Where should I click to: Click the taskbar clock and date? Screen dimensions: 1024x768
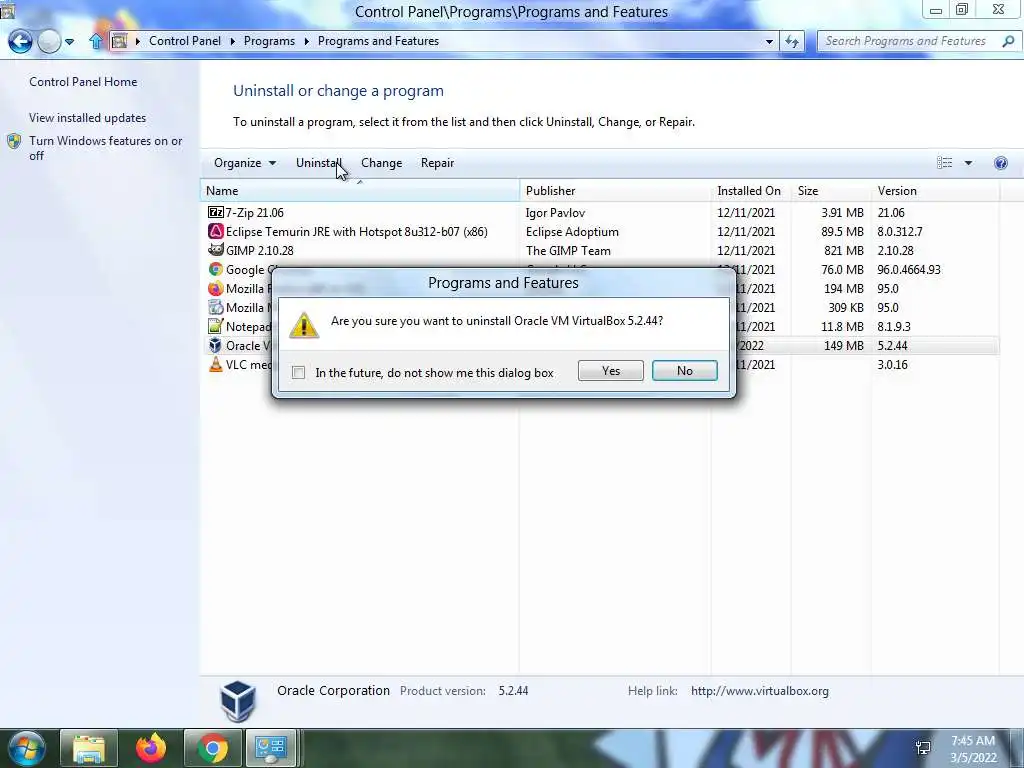[973, 749]
